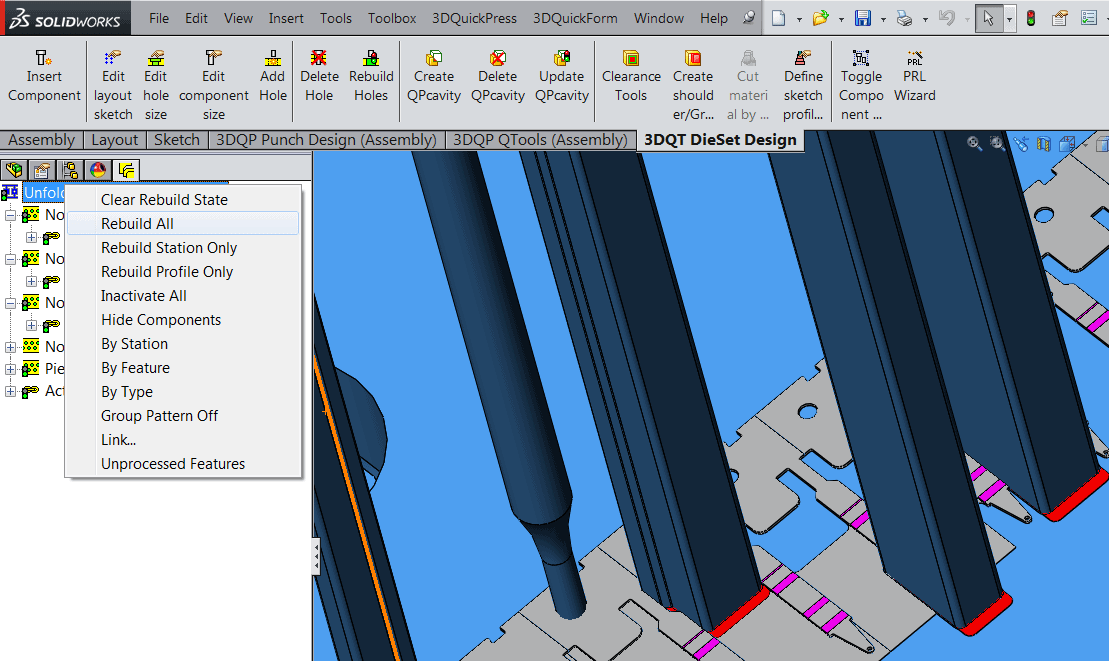The height and width of the screenshot is (661, 1109).
Task: Open the Select tool dropdown arrow
Action: click(x=1009, y=20)
